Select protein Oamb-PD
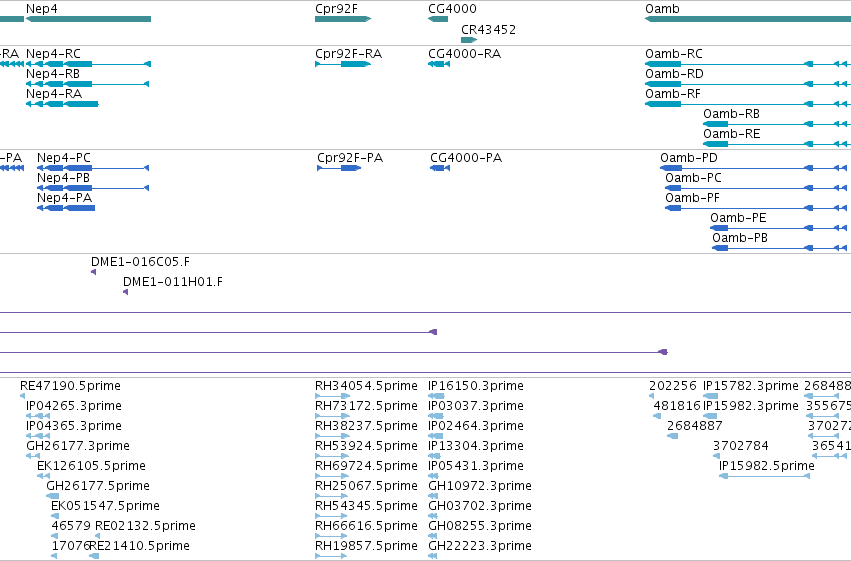The height and width of the screenshot is (561, 851). pos(755,168)
